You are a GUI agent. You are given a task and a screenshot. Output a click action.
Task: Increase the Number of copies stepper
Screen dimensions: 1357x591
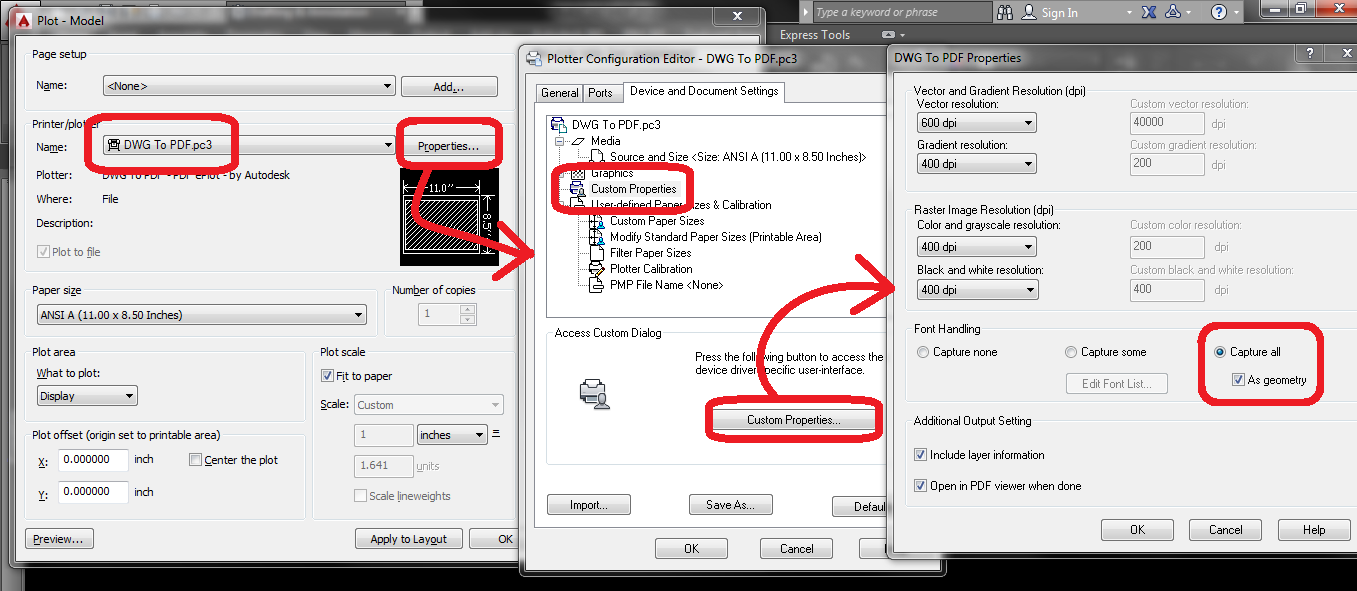click(467, 309)
